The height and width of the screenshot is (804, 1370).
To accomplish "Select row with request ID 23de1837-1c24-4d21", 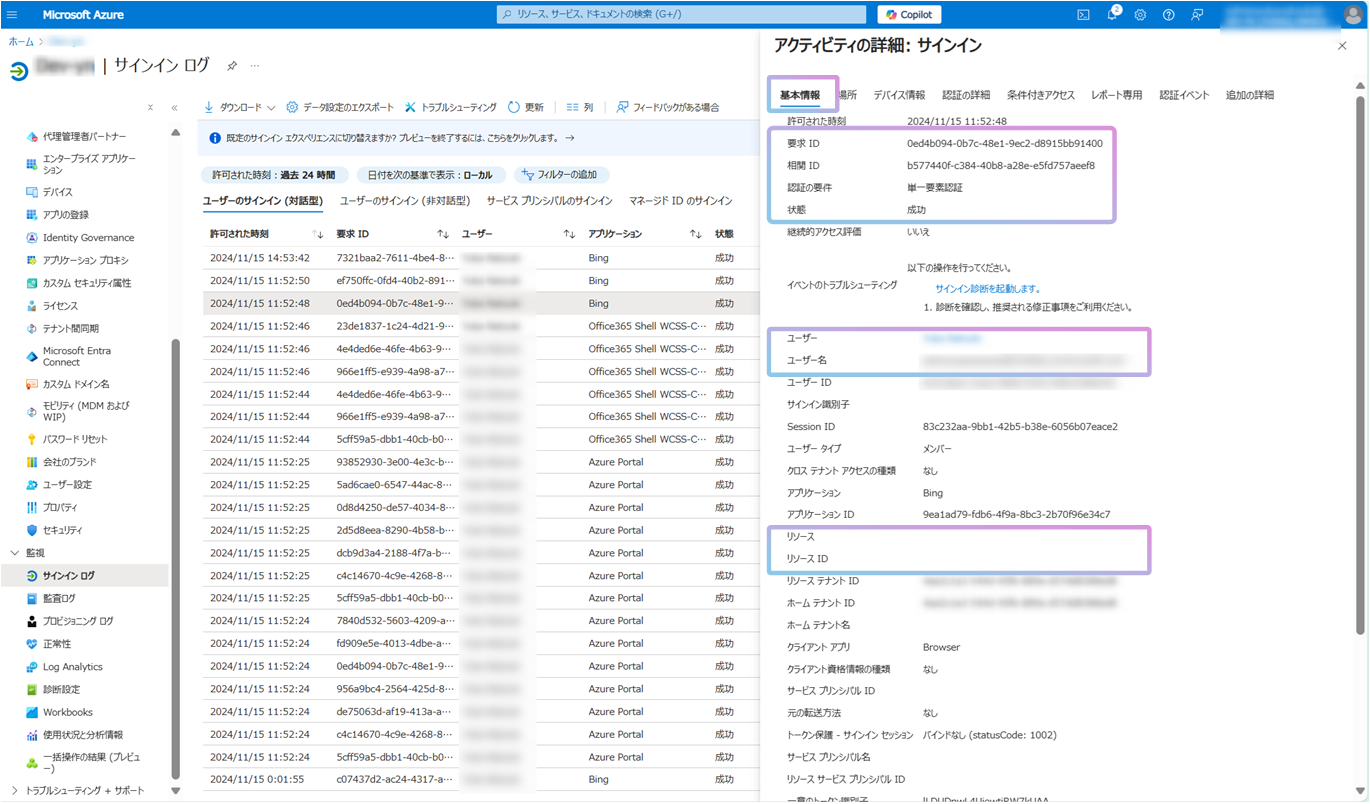I will 479,326.
